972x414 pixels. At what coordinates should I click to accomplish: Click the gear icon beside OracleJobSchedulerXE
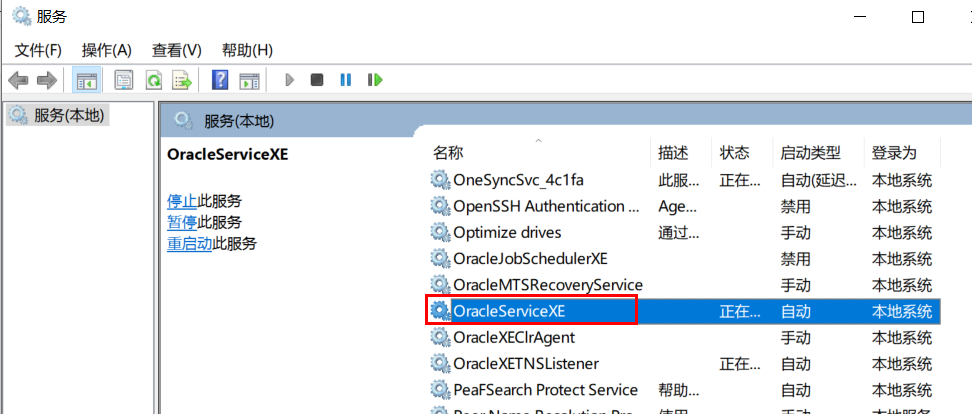tap(440, 258)
